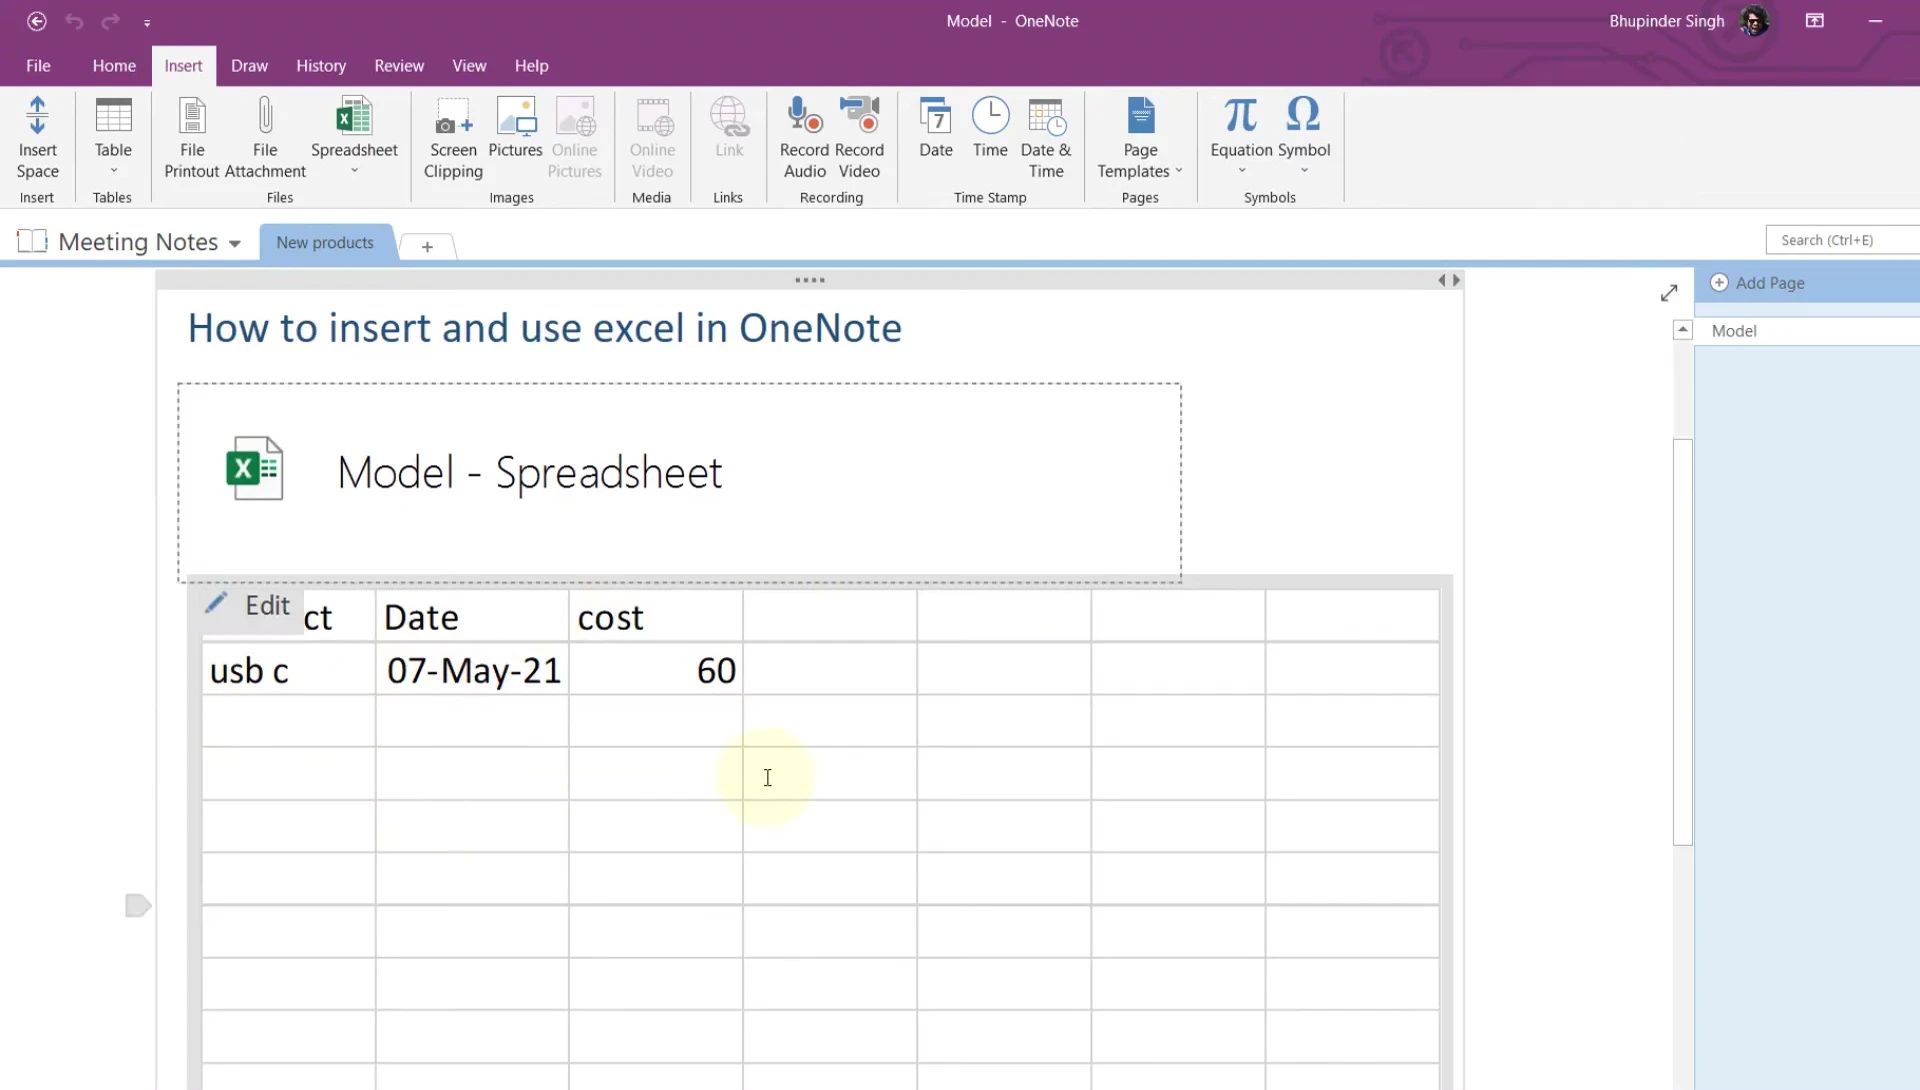Click the Bhupinder Singh account name
The width and height of the screenshot is (1920, 1090).
click(x=1666, y=21)
